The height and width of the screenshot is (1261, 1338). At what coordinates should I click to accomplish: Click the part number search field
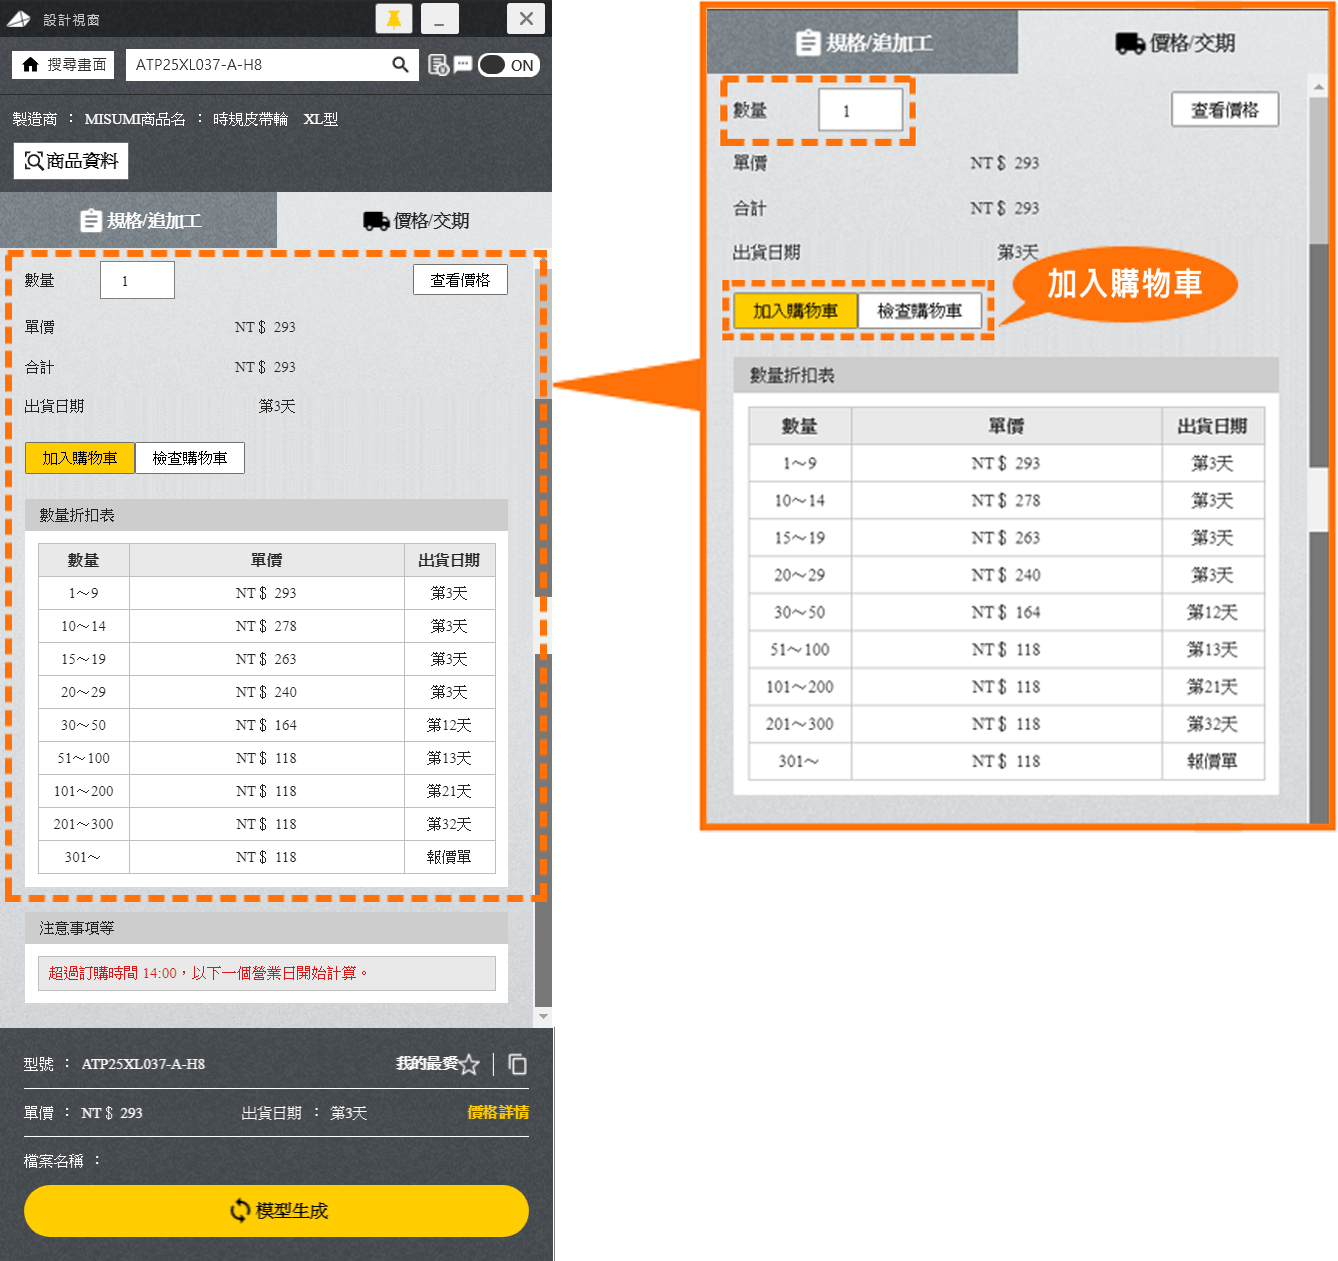(x=258, y=65)
